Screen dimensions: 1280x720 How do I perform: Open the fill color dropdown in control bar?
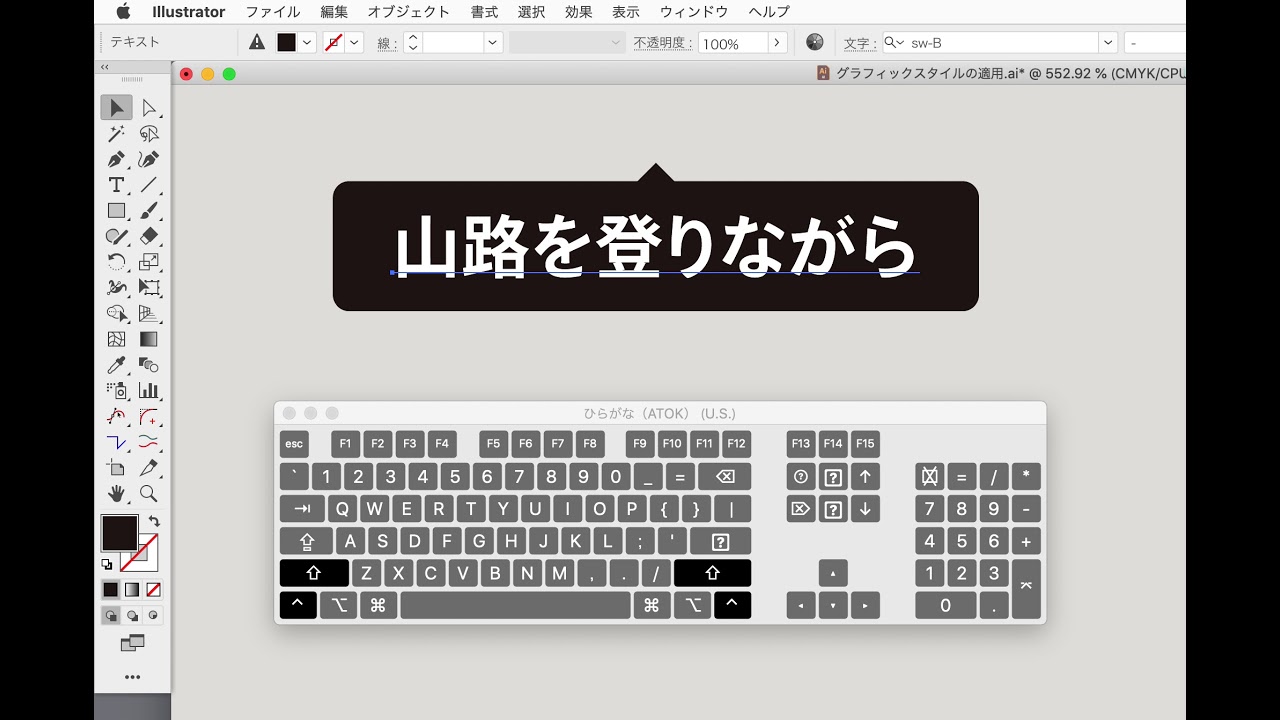pyautogui.click(x=307, y=43)
